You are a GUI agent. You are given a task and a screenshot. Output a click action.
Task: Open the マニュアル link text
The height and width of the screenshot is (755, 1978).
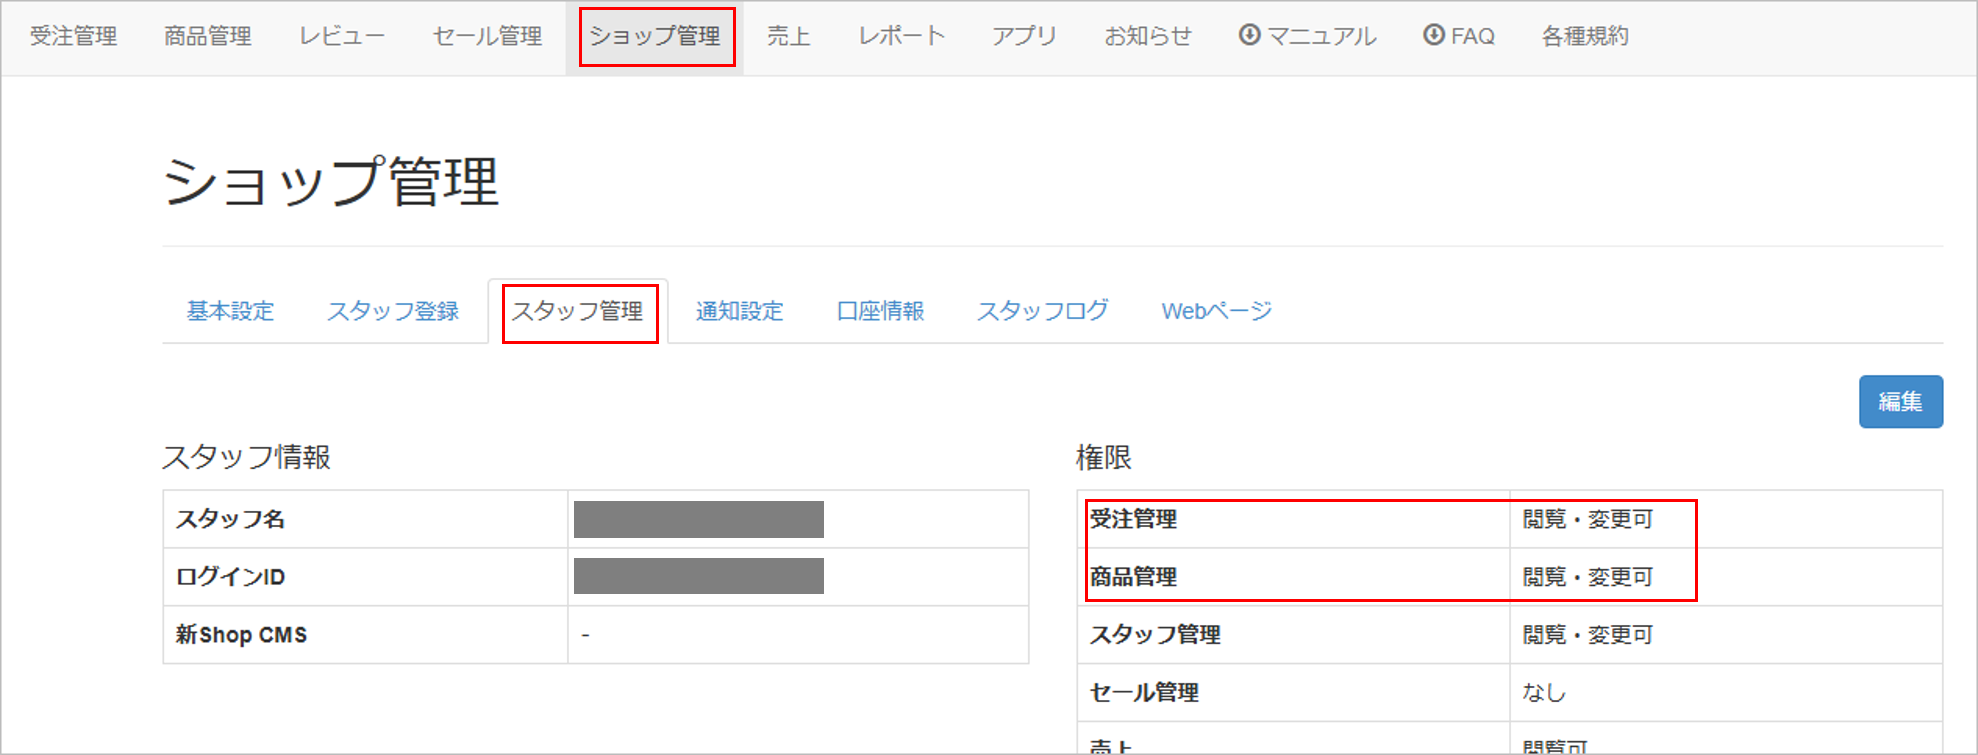click(x=1322, y=36)
